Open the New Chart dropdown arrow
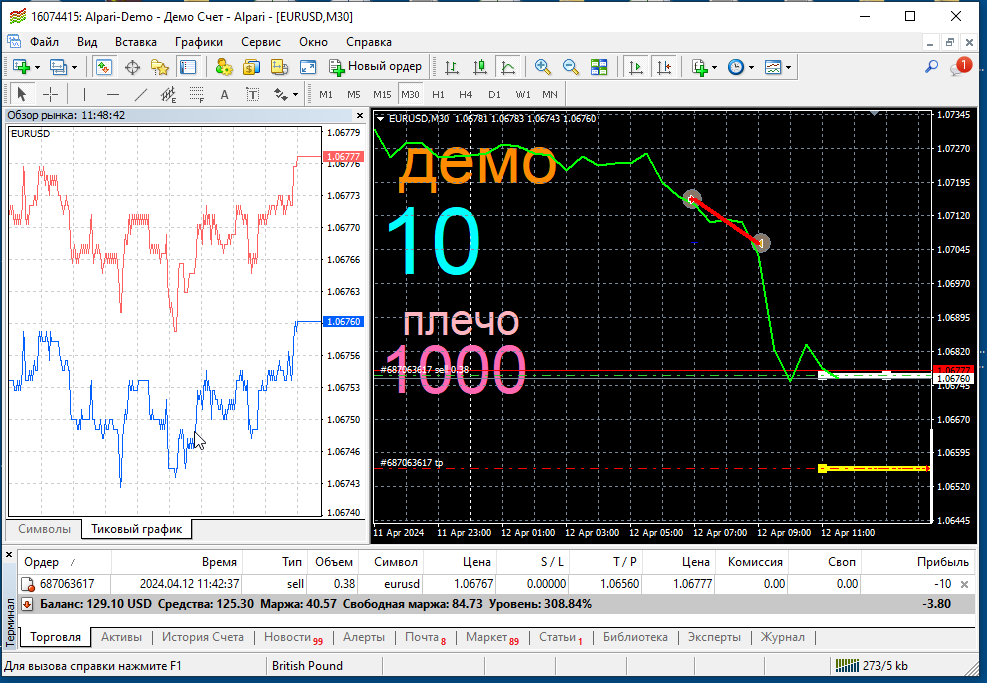 tap(37, 67)
